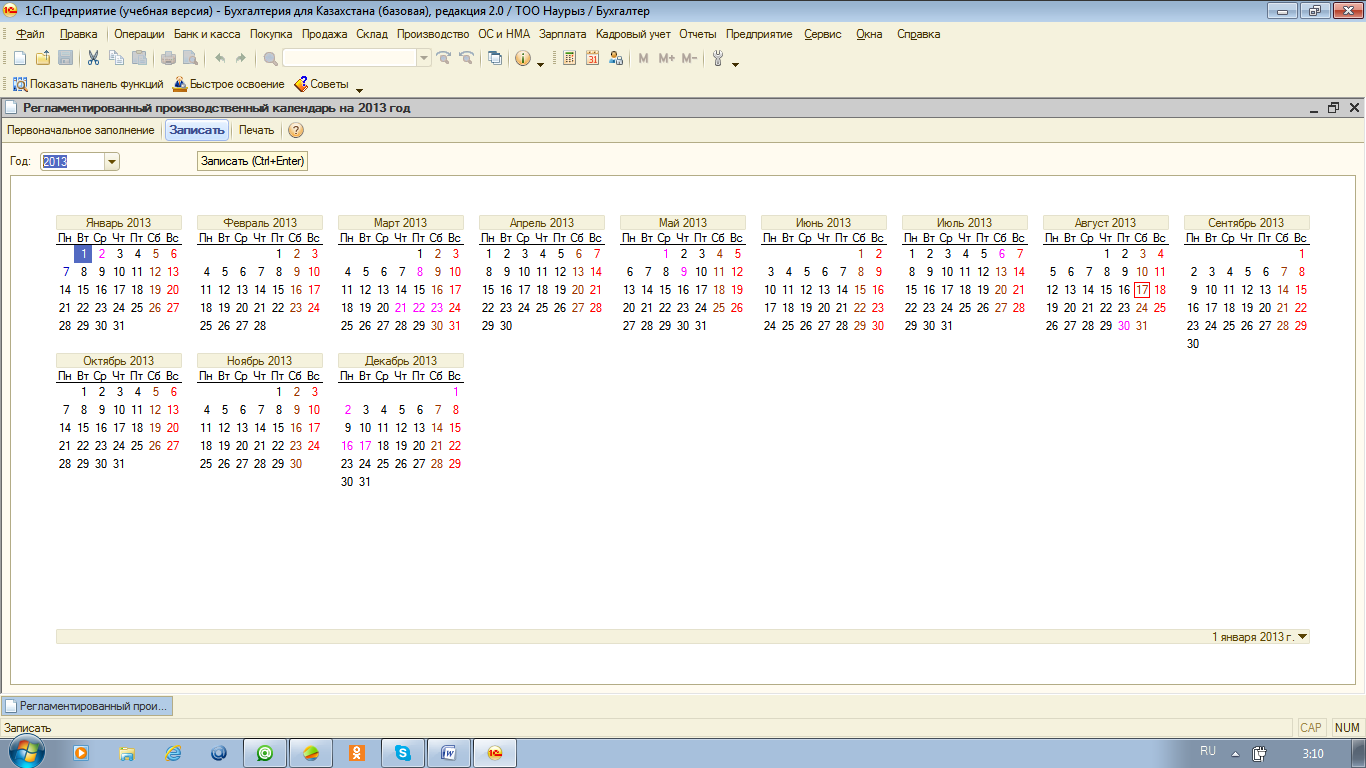Image resolution: width=1366 pixels, height=768 pixels.
Task: Click the windows list icon
Action: 495,59
